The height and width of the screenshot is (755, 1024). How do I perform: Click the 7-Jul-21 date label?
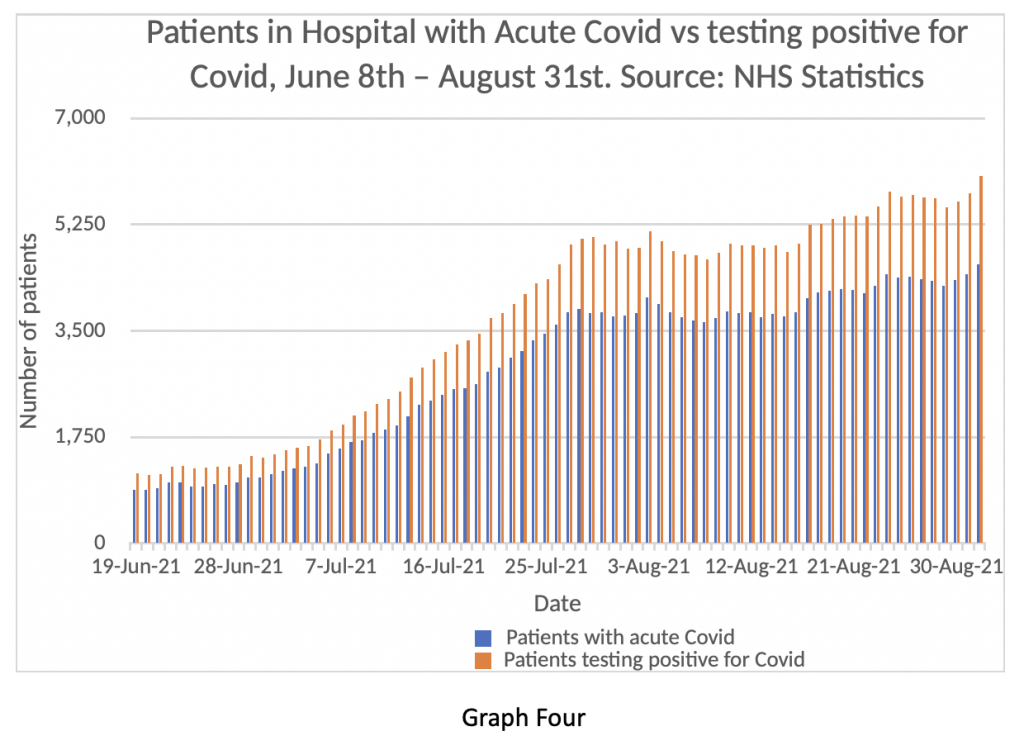(x=342, y=567)
